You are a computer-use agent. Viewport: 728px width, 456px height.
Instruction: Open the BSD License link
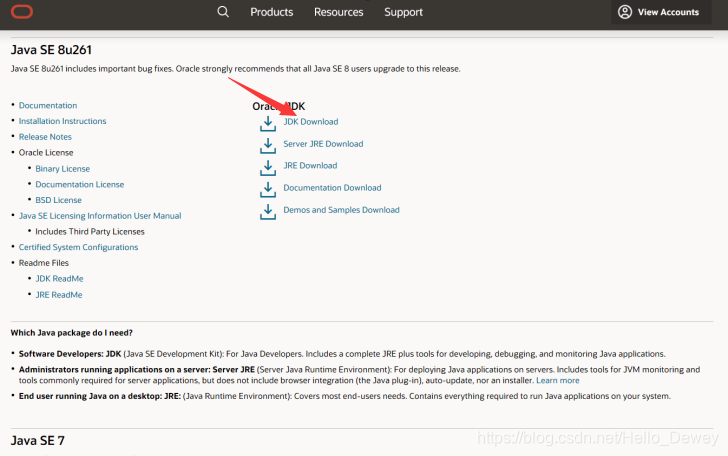[58, 200]
